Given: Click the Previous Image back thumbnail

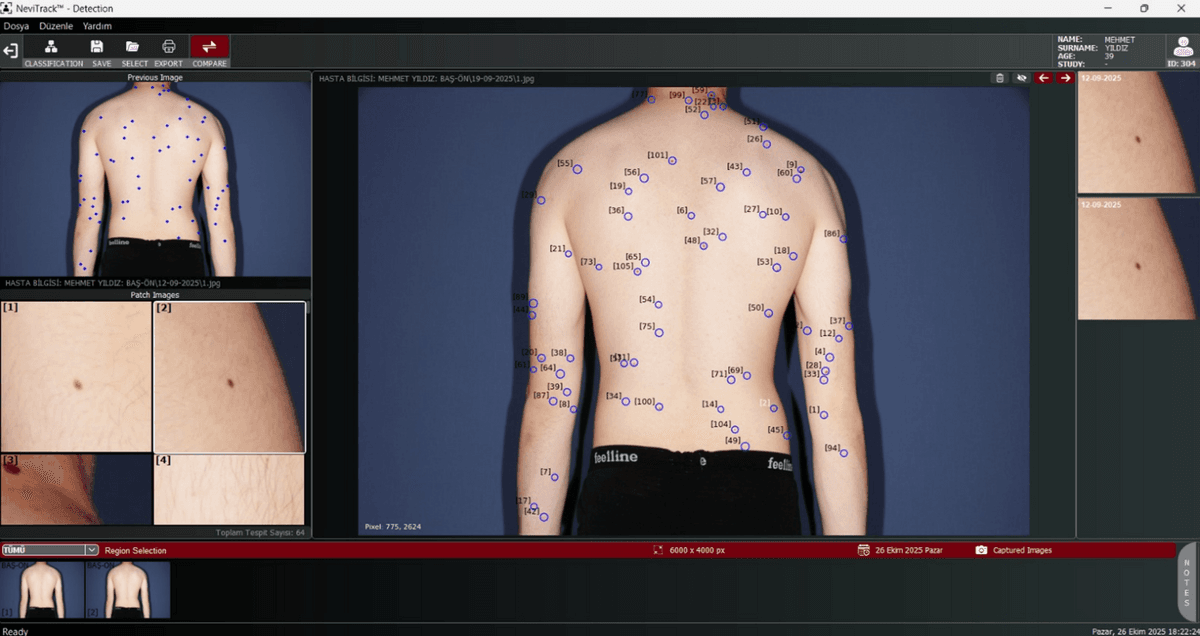Looking at the screenshot, I should click(x=155, y=179).
